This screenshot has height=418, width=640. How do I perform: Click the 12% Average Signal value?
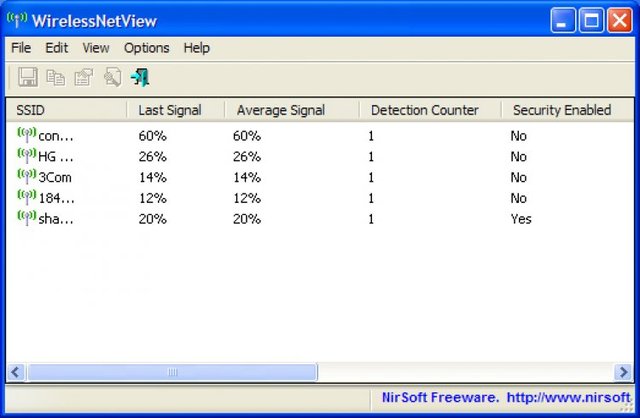coord(247,198)
